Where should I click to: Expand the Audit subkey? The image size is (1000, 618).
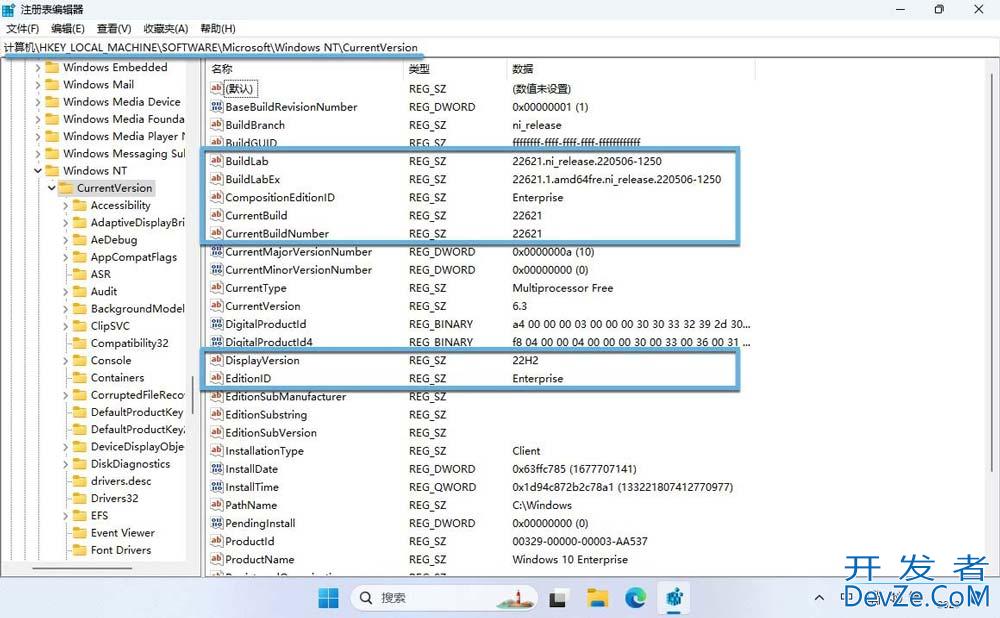click(66, 291)
